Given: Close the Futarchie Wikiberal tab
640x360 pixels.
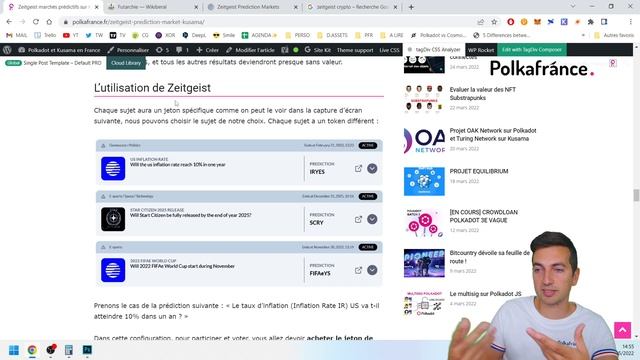Looking at the screenshot, I should point(196,7).
